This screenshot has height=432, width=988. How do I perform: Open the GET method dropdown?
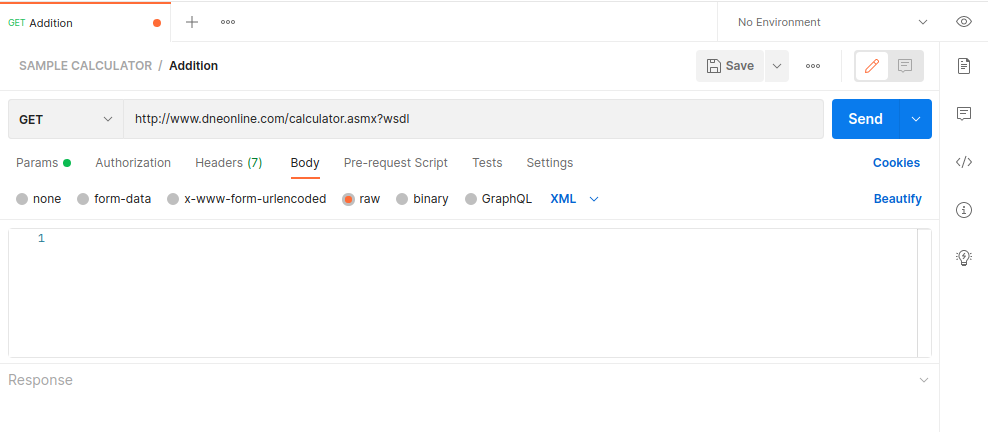66,119
